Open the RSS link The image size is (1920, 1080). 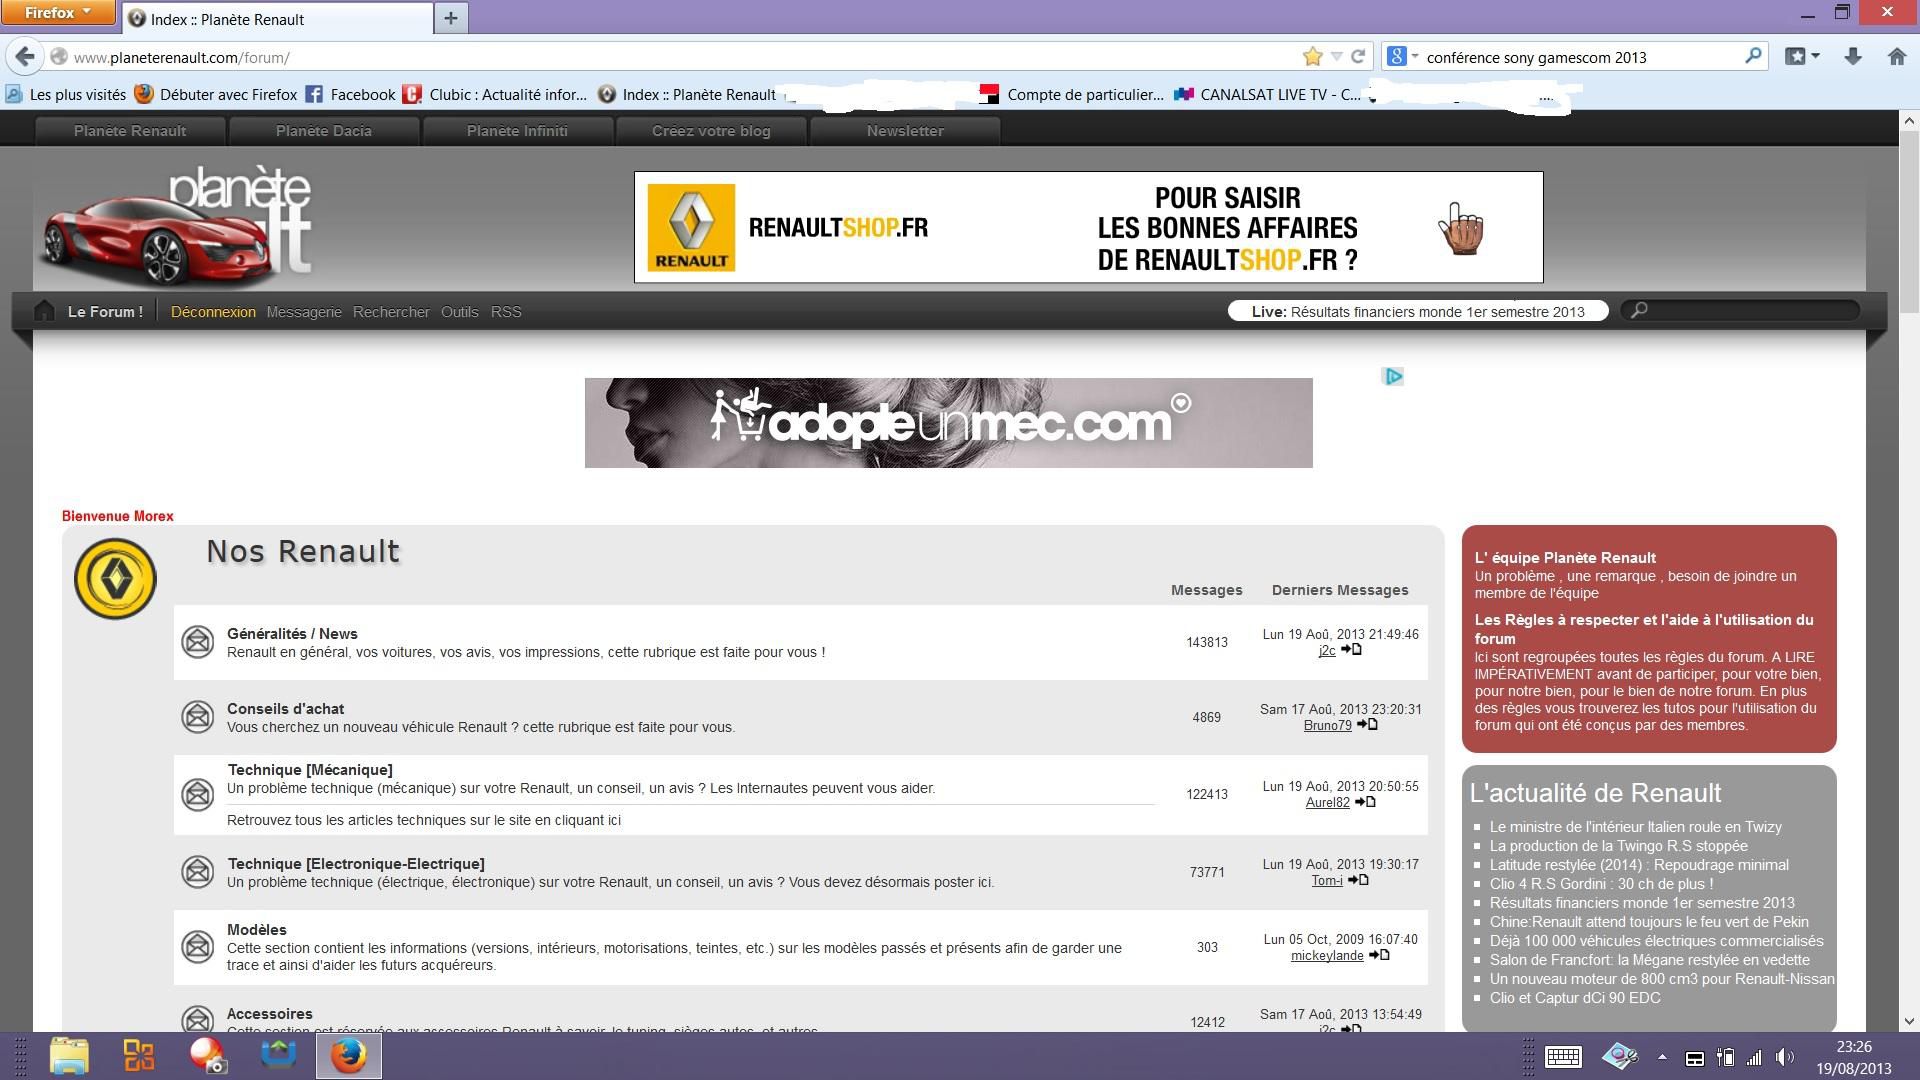(x=506, y=312)
